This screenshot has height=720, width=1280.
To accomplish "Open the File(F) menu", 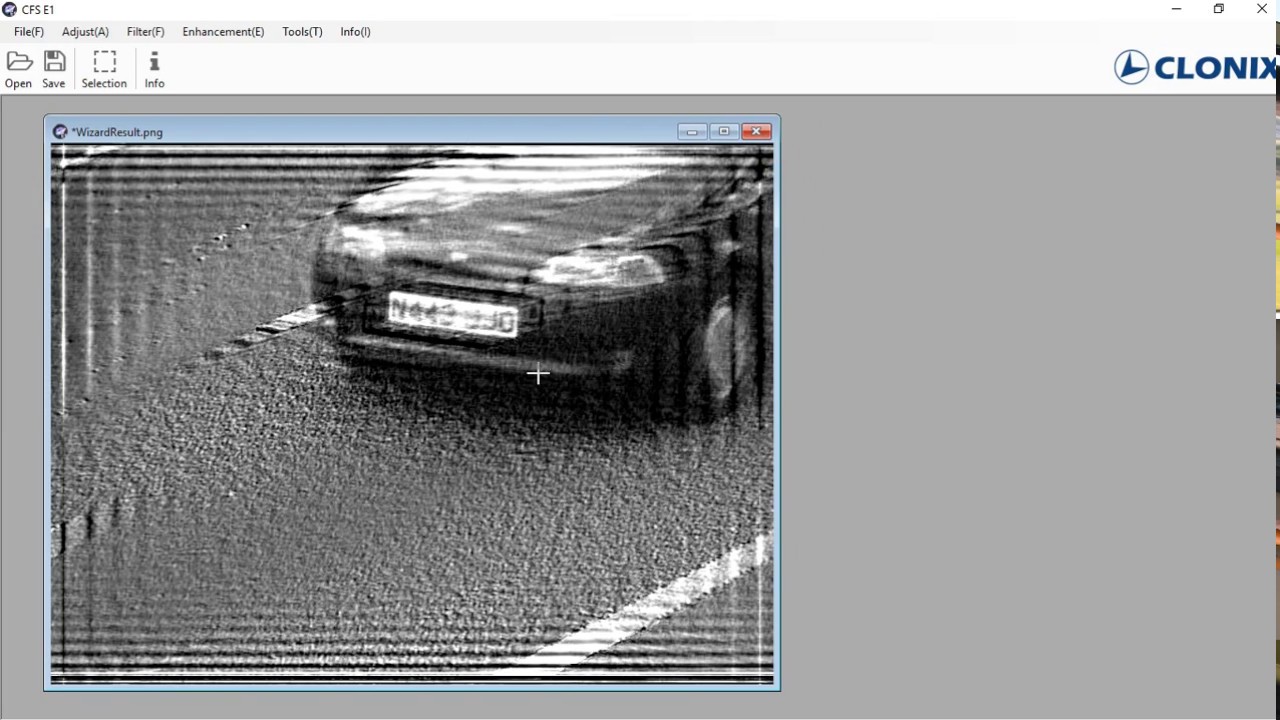I will 29,32.
